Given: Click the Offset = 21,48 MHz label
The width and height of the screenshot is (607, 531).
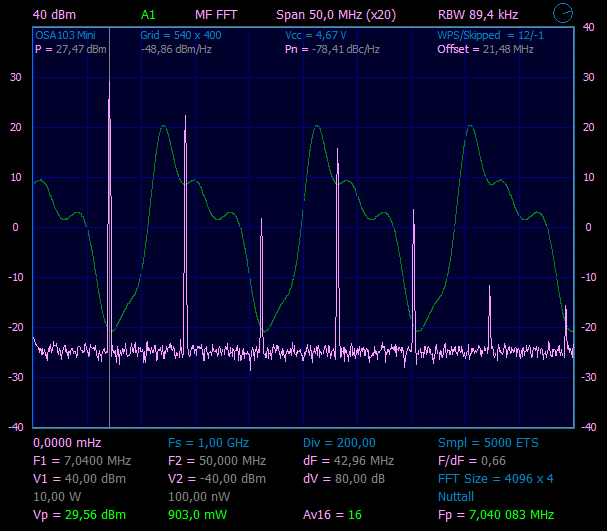Looking at the screenshot, I should 485,49.
